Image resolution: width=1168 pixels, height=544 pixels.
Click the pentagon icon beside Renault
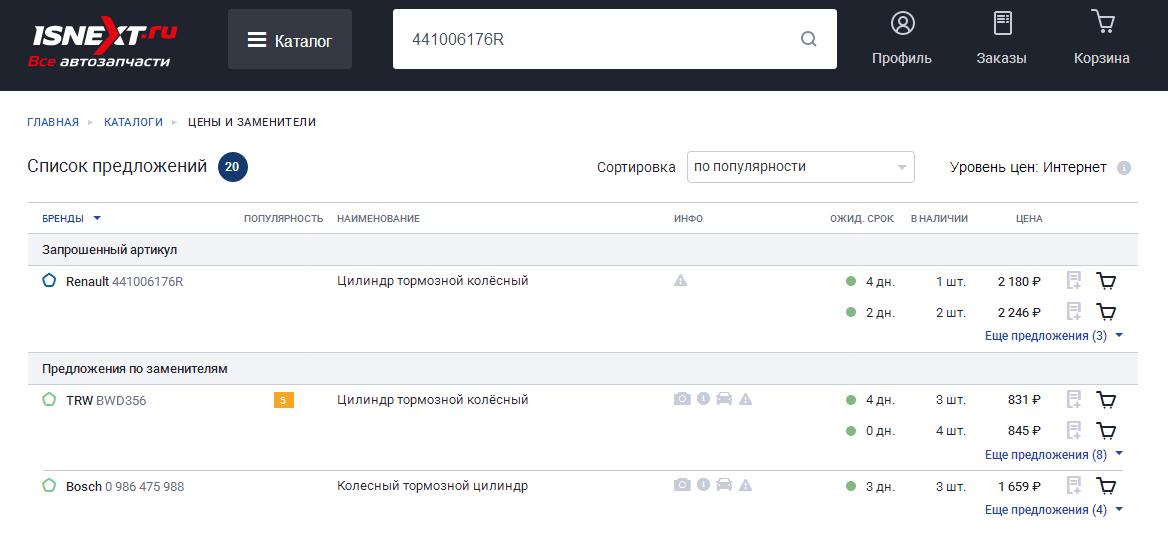coord(49,281)
